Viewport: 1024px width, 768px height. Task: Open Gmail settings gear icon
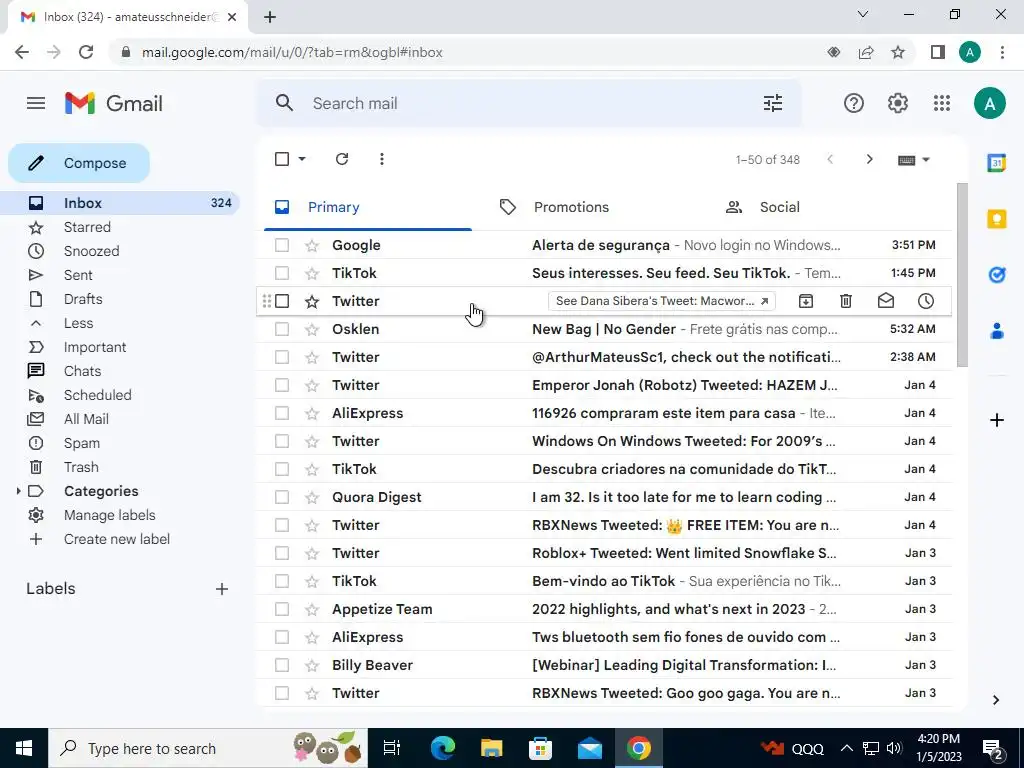click(x=897, y=103)
